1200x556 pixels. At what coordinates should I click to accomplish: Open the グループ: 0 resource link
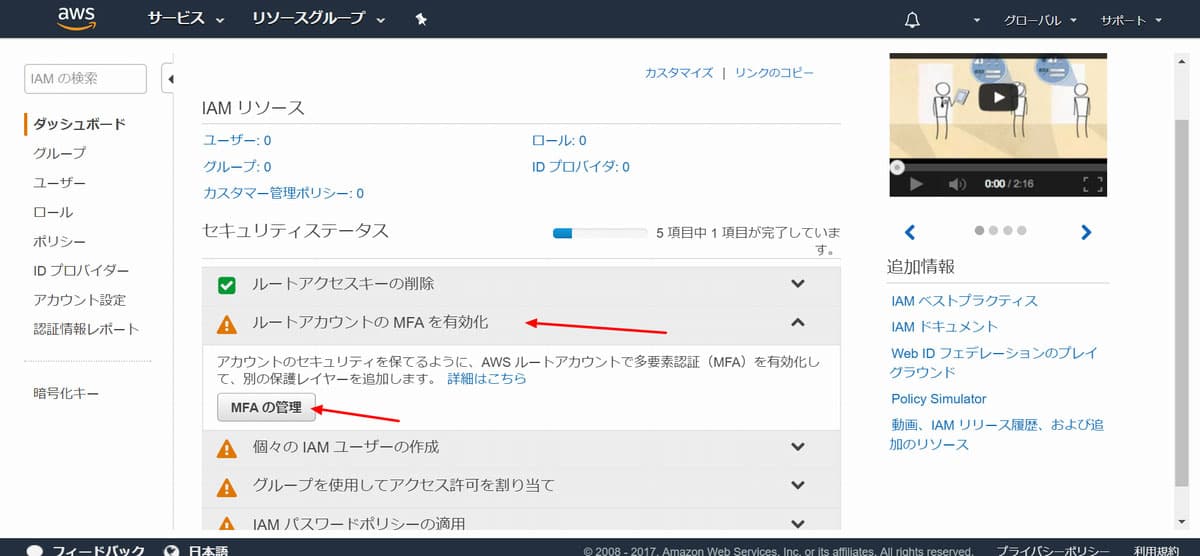point(237,167)
